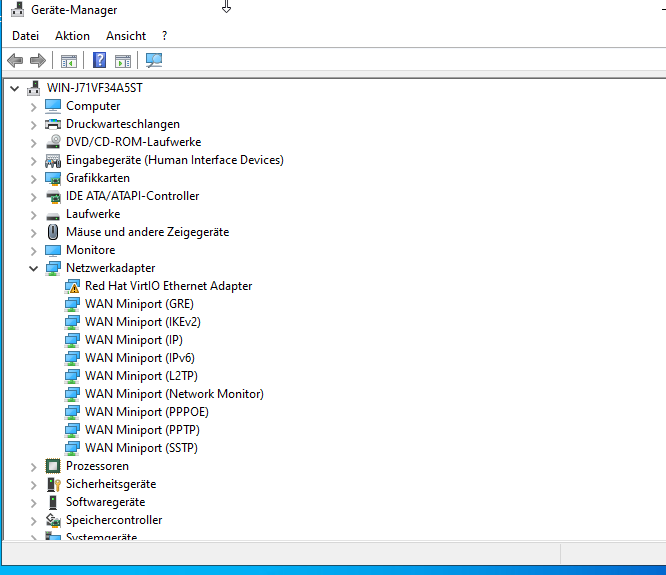Expand the Prozessoren category

click(x=33, y=466)
